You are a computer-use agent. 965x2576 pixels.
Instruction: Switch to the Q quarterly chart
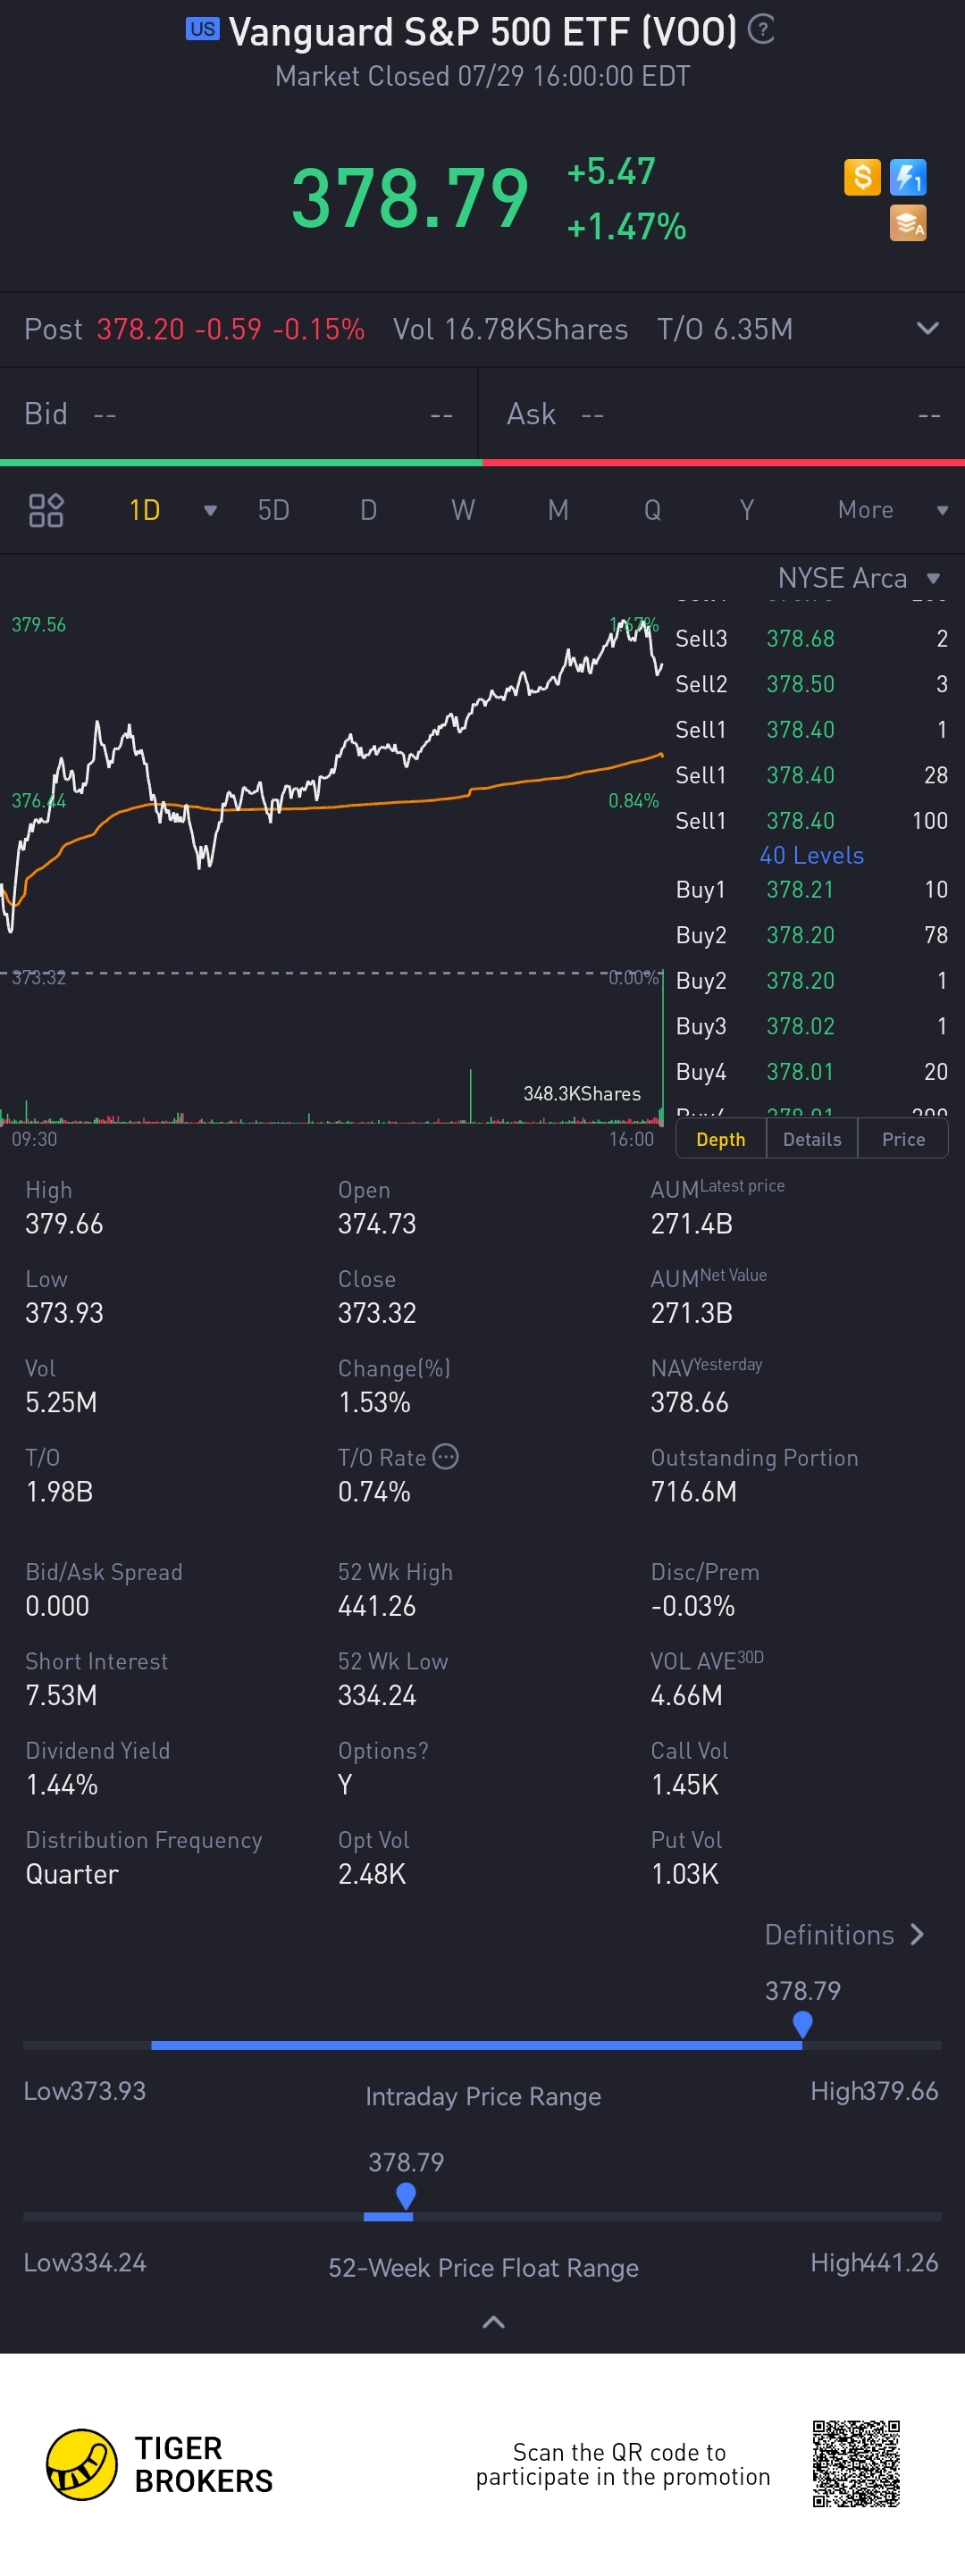pos(652,510)
